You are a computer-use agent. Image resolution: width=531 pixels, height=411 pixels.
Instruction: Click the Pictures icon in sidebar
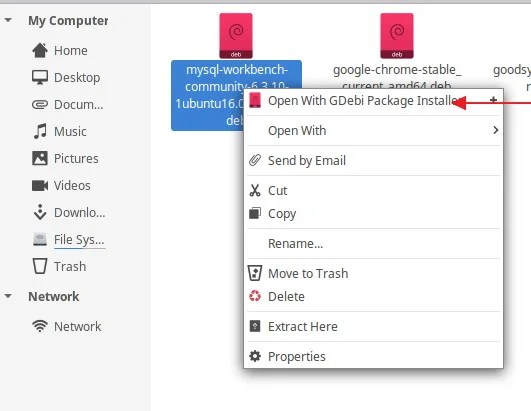tap(40, 158)
